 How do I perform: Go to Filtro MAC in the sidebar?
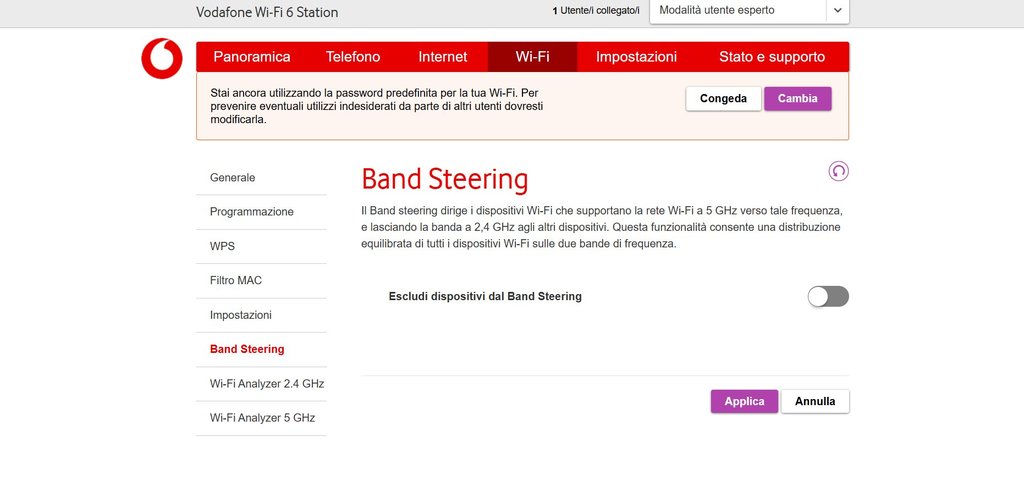click(x=261, y=280)
